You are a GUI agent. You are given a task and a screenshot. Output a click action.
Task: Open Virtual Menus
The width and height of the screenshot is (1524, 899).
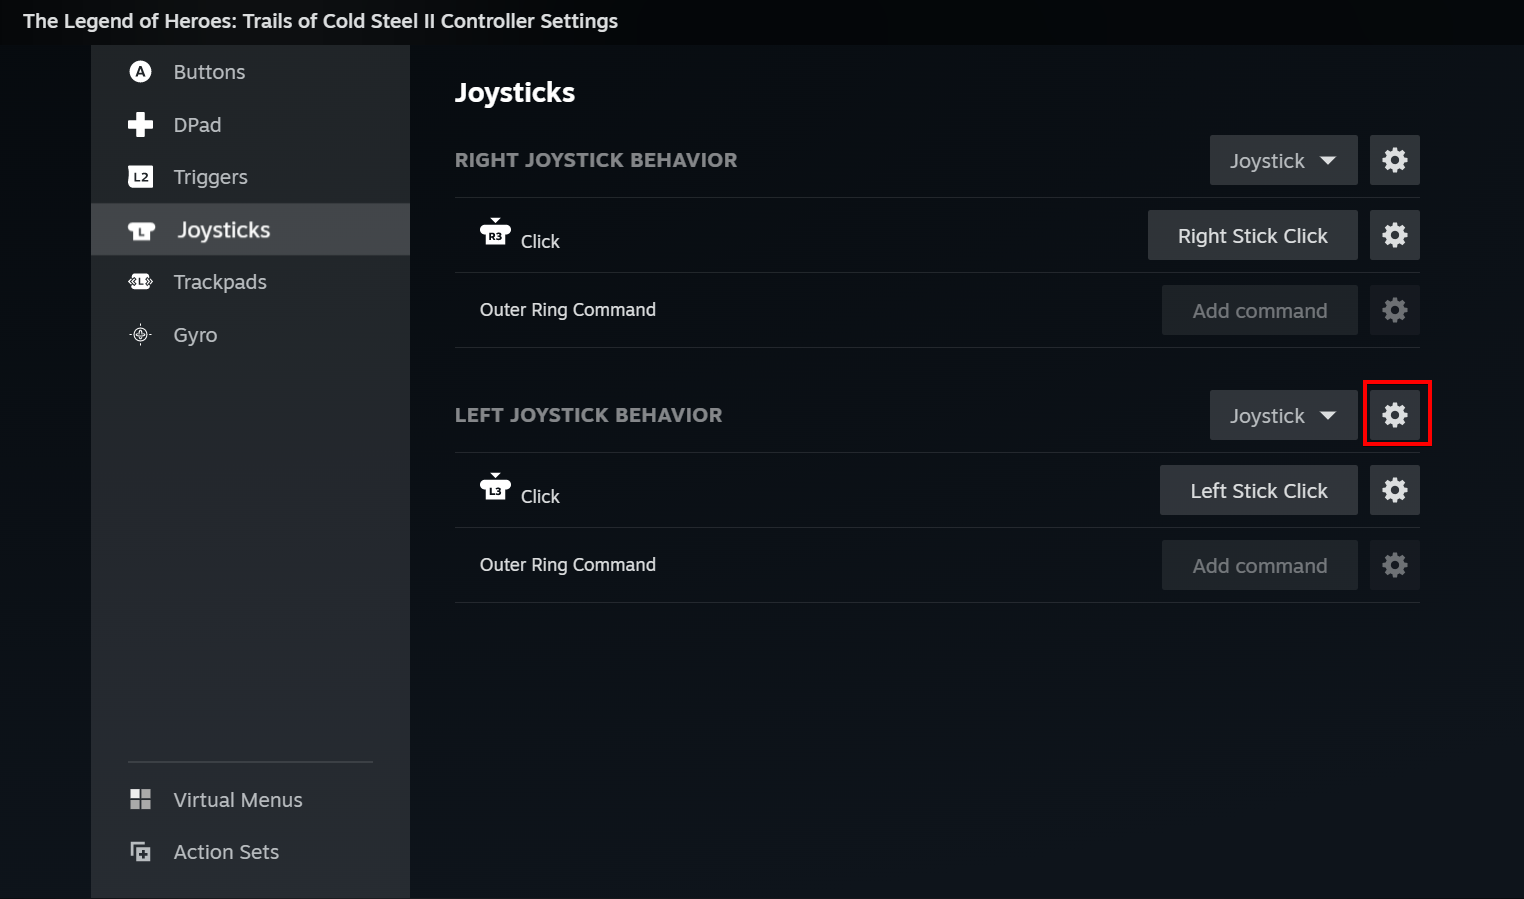click(250, 800)
